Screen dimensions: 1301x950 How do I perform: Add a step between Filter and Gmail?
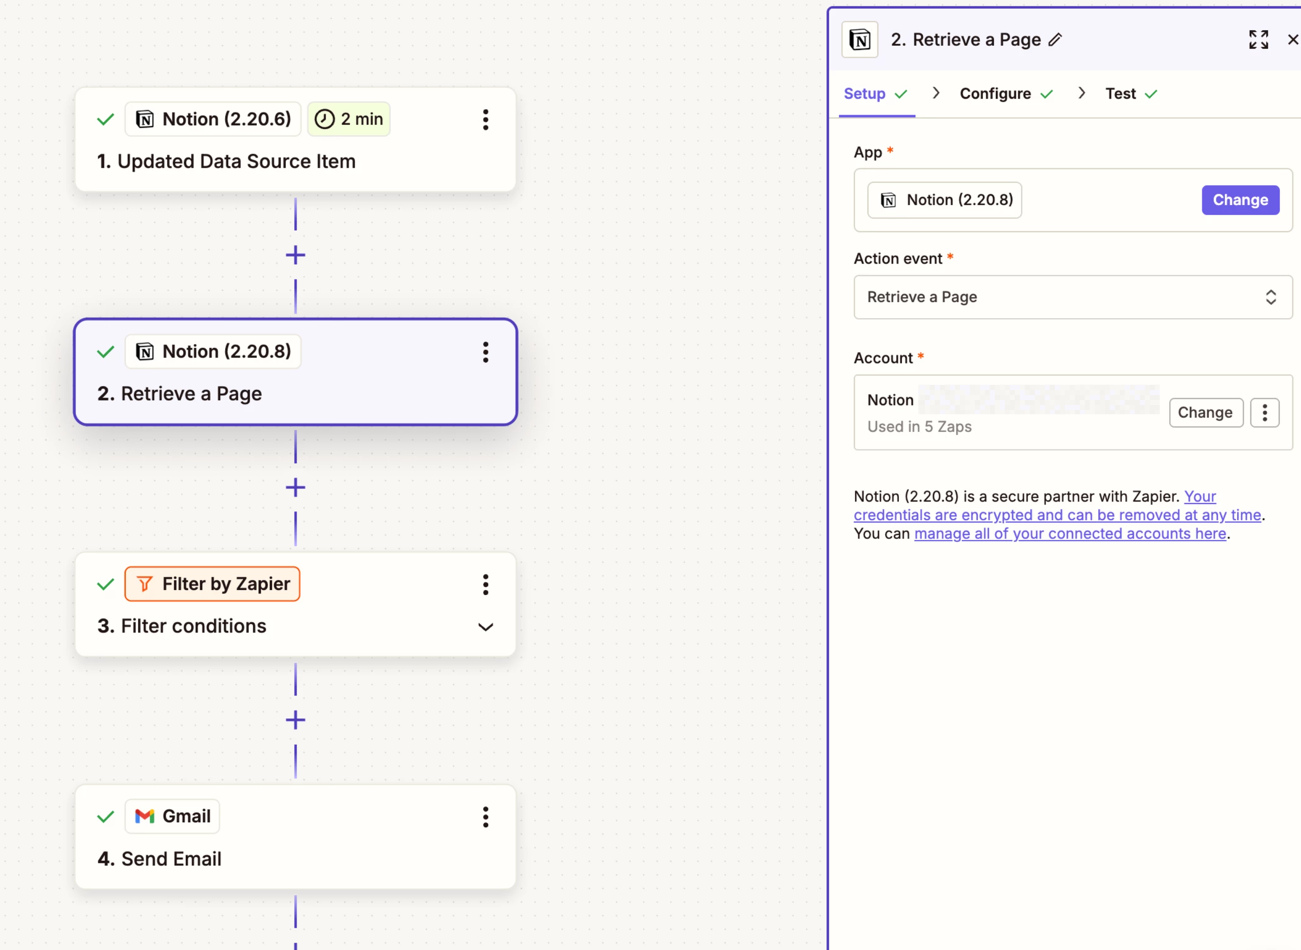pyautogui.click(x=295, y=720)
